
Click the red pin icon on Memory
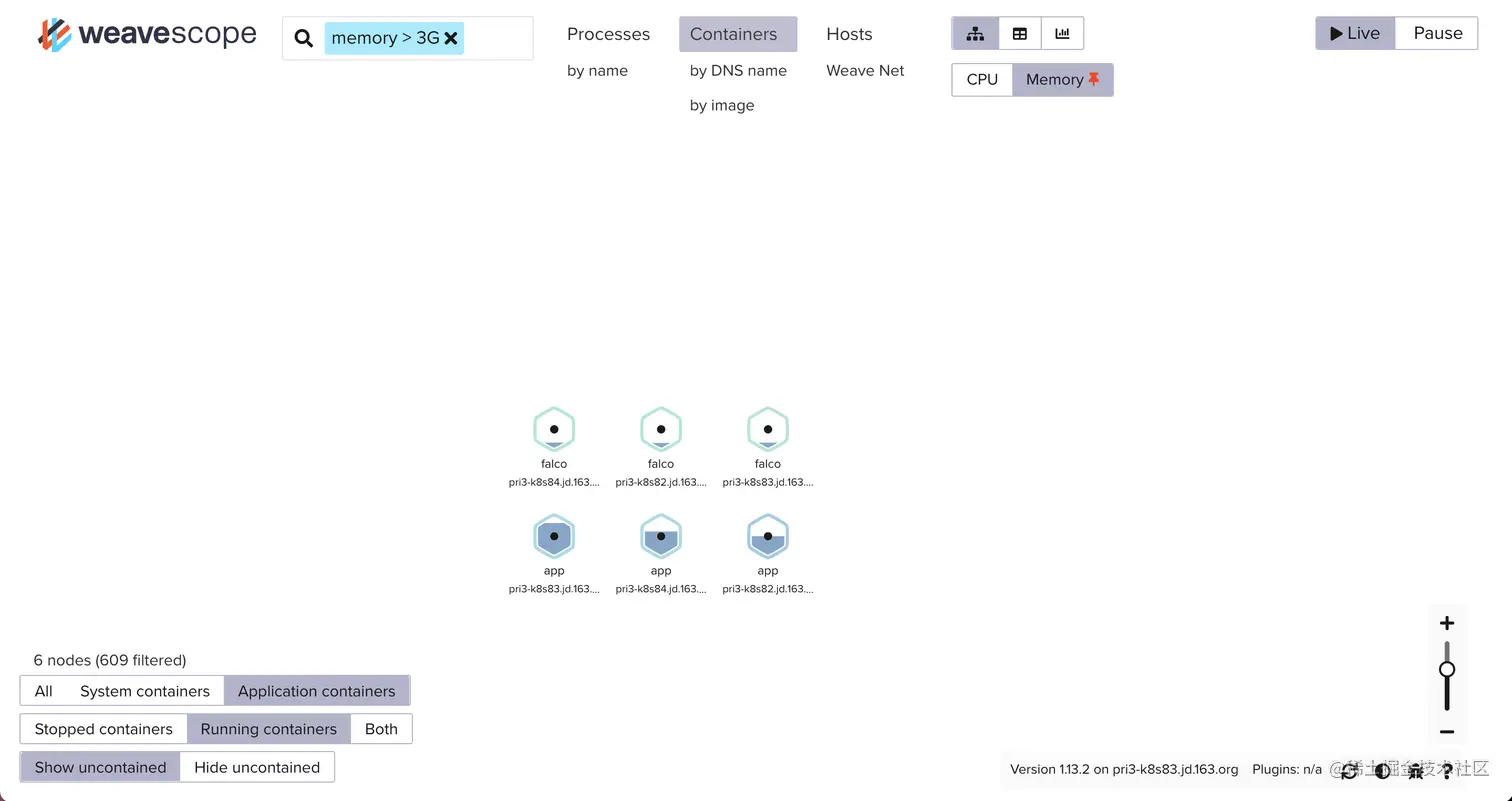pyautogui.click(x=1094, y=79)
